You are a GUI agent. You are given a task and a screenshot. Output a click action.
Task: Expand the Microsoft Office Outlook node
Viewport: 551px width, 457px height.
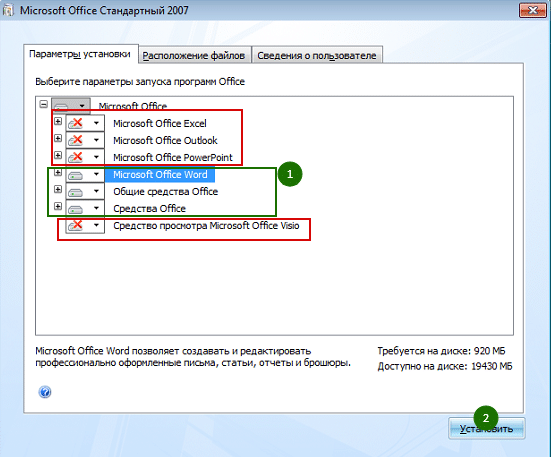pyautogui.click(x=58, y=138)
